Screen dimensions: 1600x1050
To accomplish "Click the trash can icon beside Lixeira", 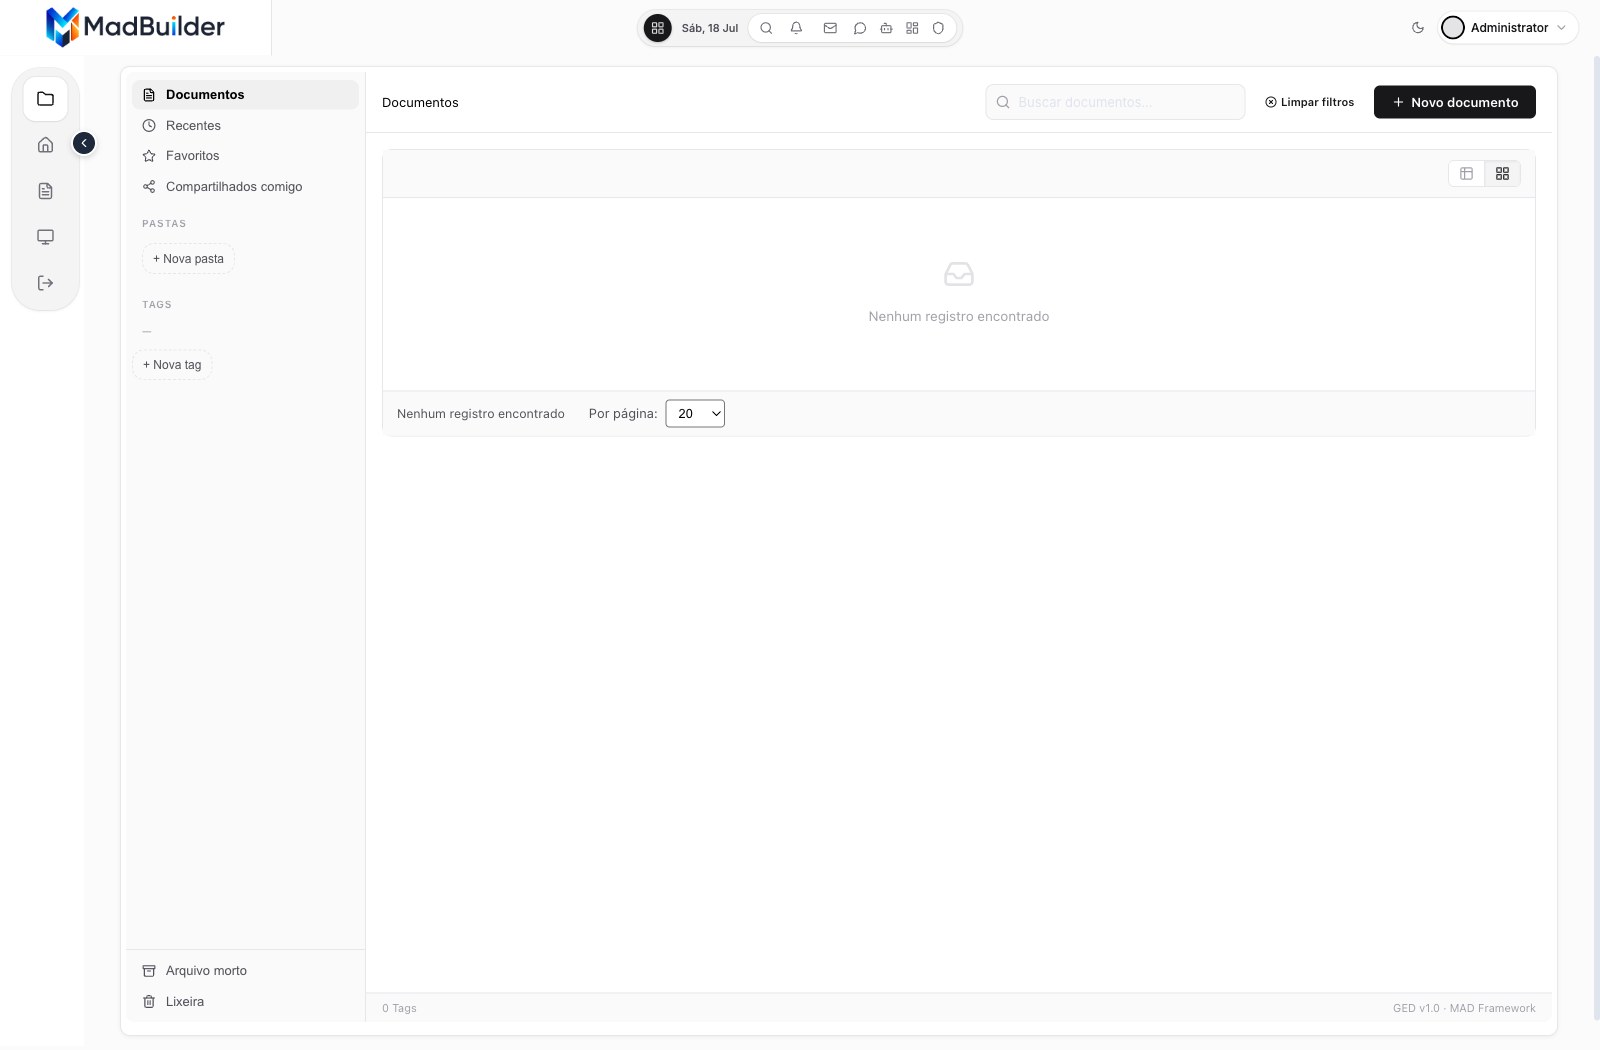I will 149,1002.
